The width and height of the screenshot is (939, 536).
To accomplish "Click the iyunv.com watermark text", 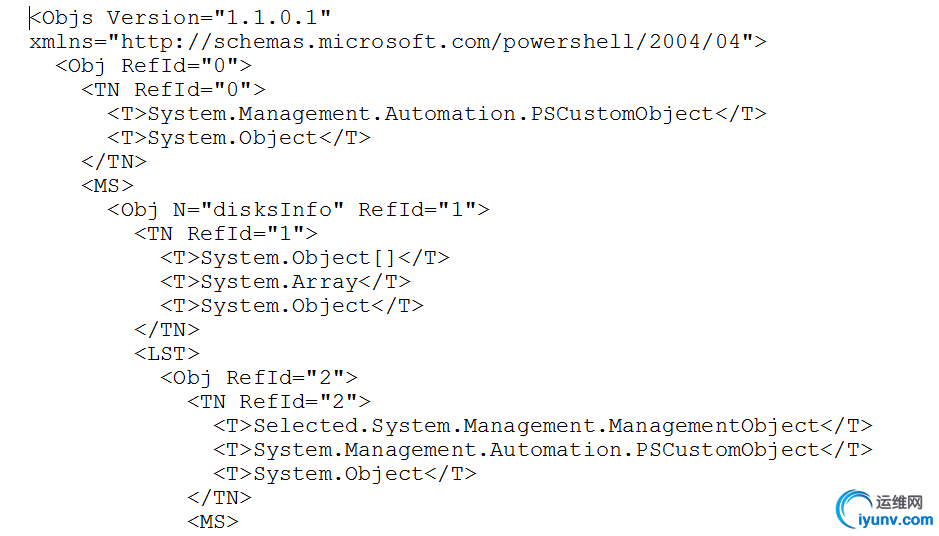I will [x=896, y=520].
